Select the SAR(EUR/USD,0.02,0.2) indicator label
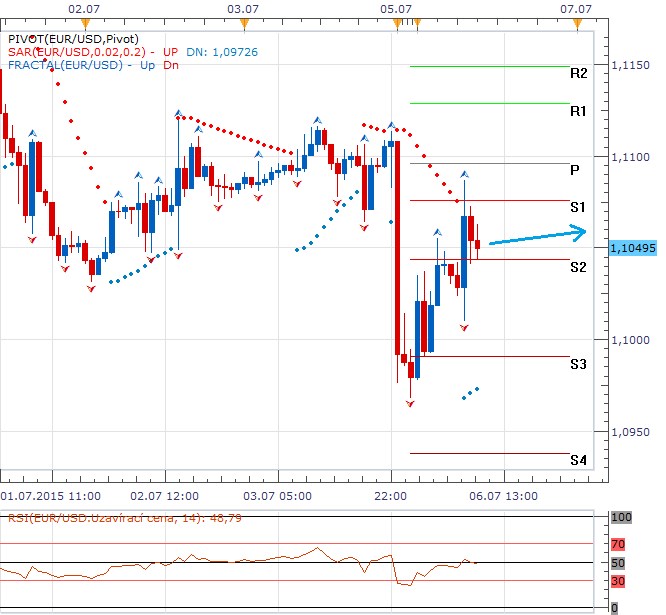Image resolution: width=666 pixels, height=615 pixels. tap(80, 52)
